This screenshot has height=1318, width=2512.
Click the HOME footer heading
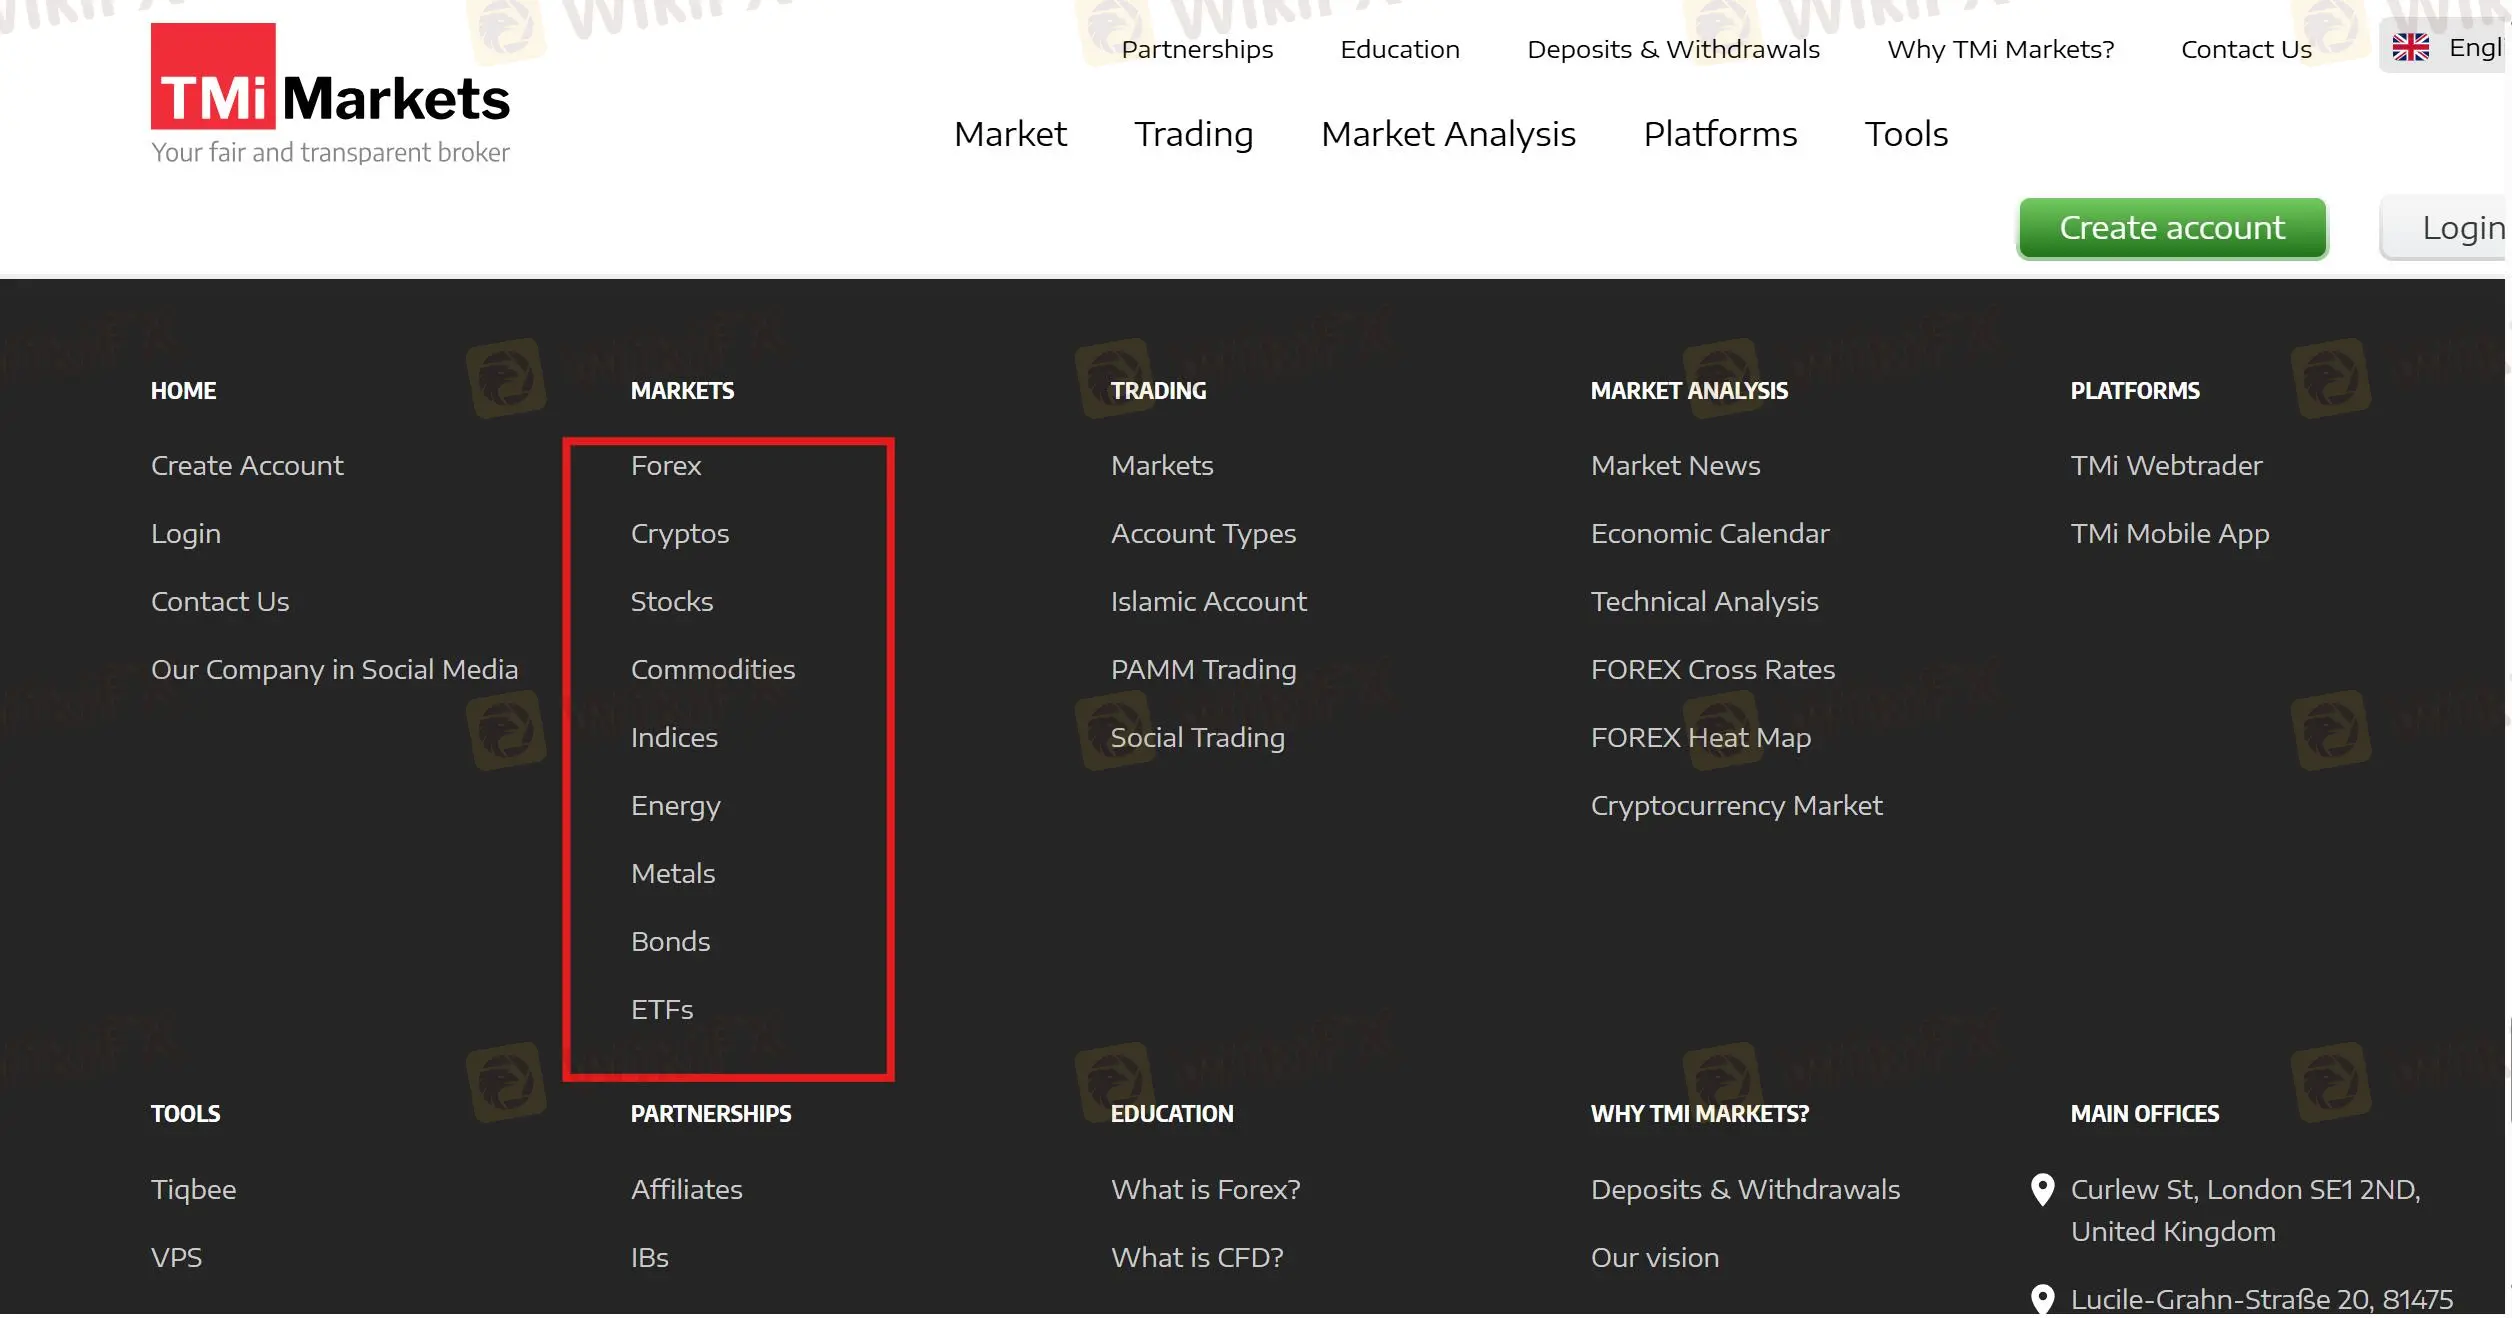[x=184, y=390]
